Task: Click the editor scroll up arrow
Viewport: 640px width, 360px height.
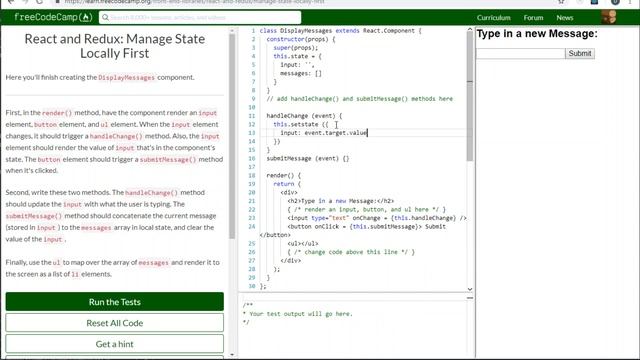Action: pyautogui.click(x=470, y=29)
